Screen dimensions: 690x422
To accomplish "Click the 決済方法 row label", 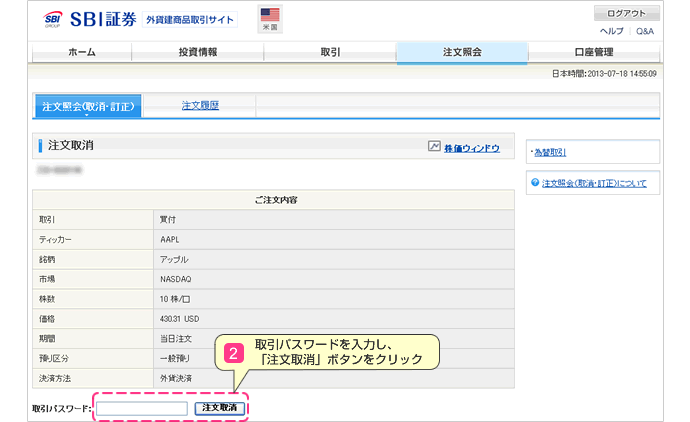I will point(55,378).
